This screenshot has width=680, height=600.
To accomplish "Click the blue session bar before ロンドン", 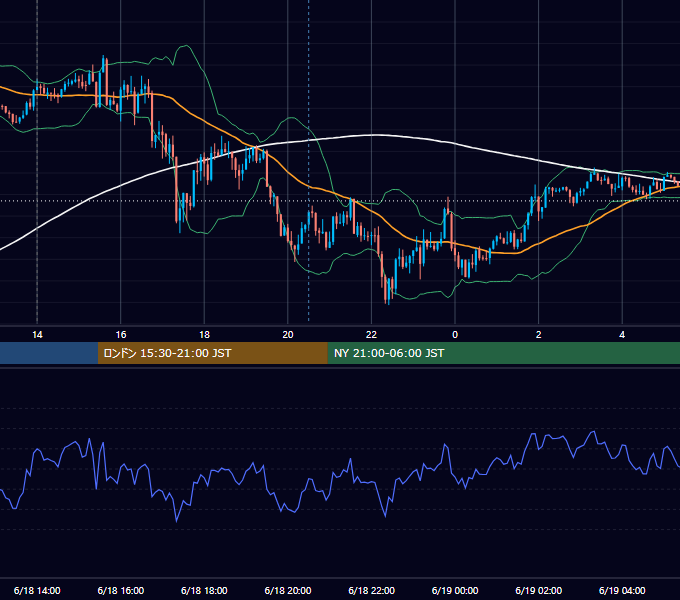I will [49, 353].
